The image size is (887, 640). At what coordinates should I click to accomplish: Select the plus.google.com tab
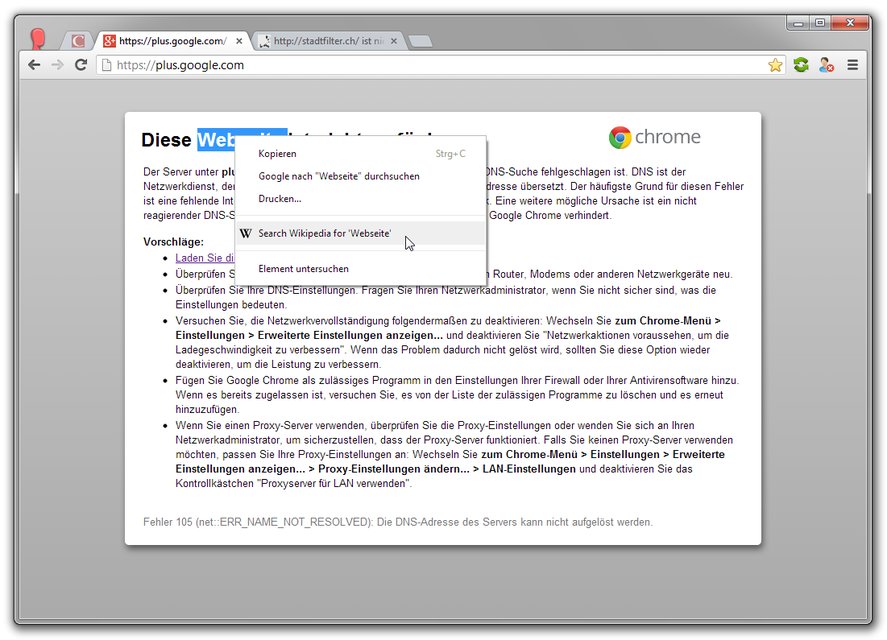point(172,41)
